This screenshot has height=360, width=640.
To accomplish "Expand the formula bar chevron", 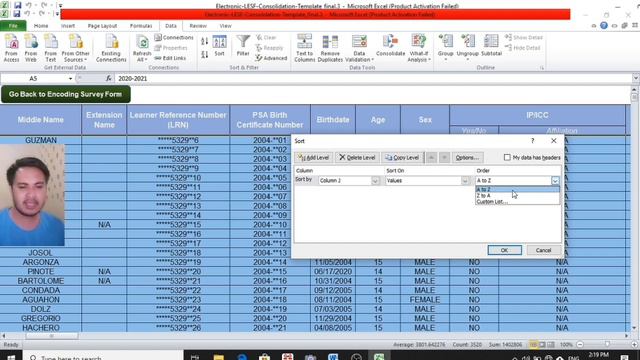I will (636, 78).
